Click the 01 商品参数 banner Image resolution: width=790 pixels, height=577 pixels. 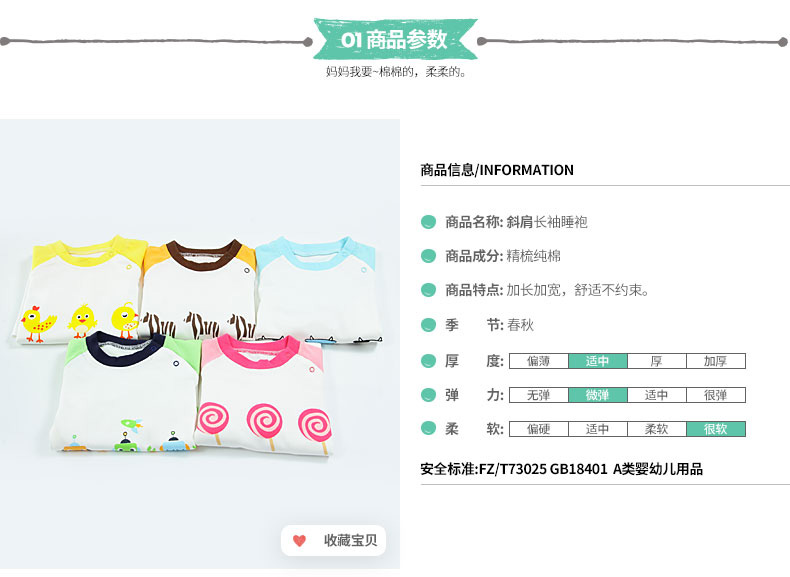pos(394,39)
